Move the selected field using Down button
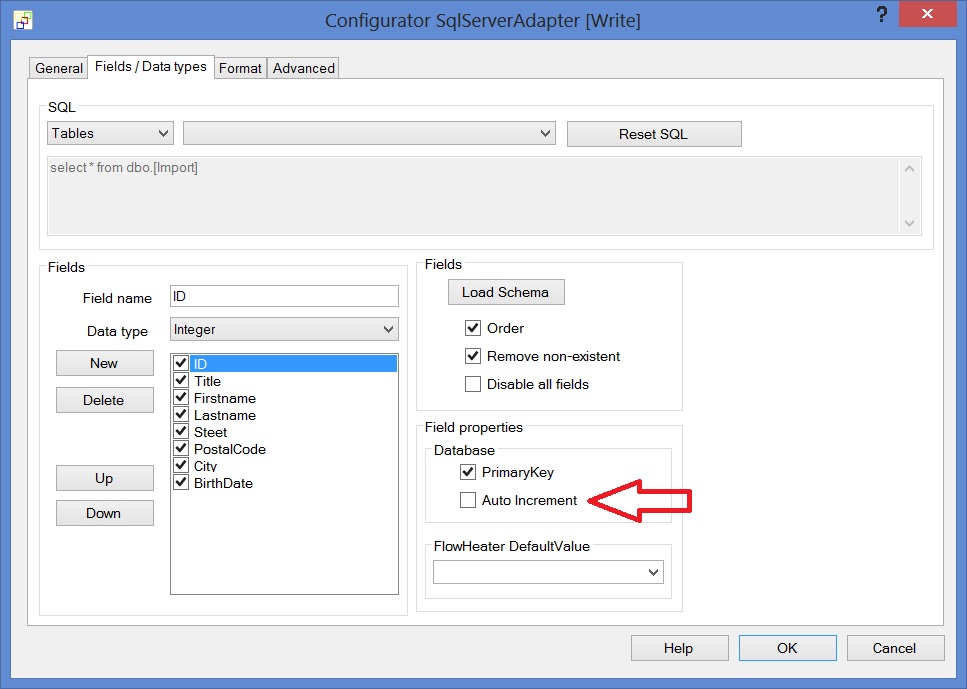The image size is (967, 689). [104, 512]
